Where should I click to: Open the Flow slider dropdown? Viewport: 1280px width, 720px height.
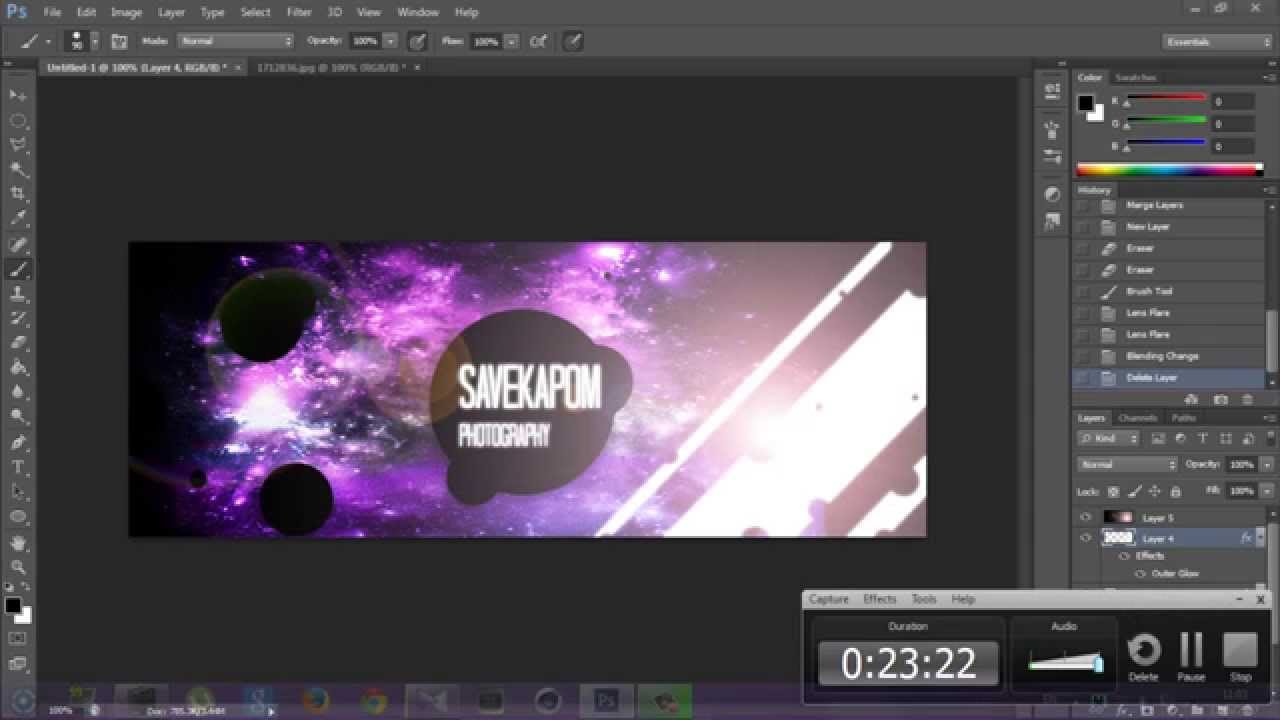click(x=511, y=41)
